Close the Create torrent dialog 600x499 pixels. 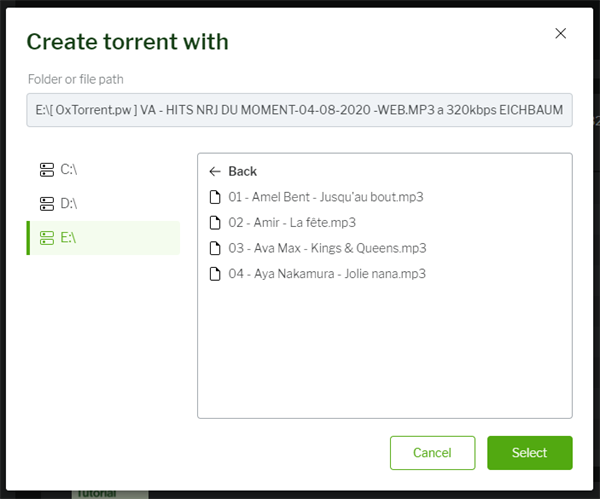tap(560, 33)
